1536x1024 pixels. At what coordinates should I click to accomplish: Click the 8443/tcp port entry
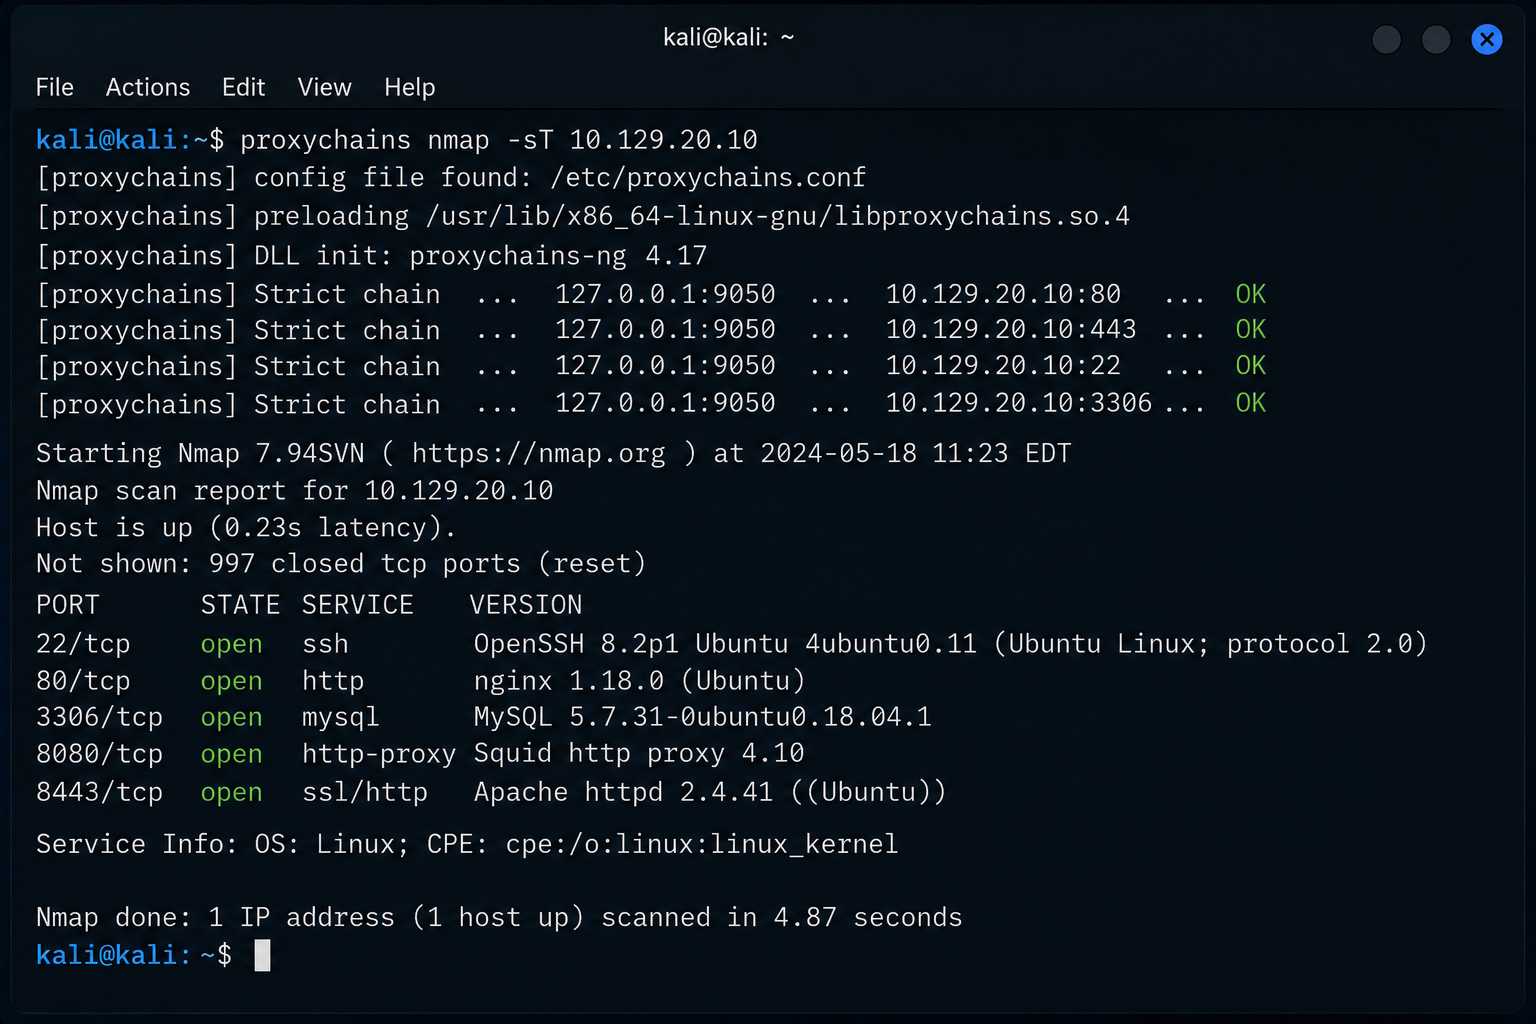pos(99,792)
